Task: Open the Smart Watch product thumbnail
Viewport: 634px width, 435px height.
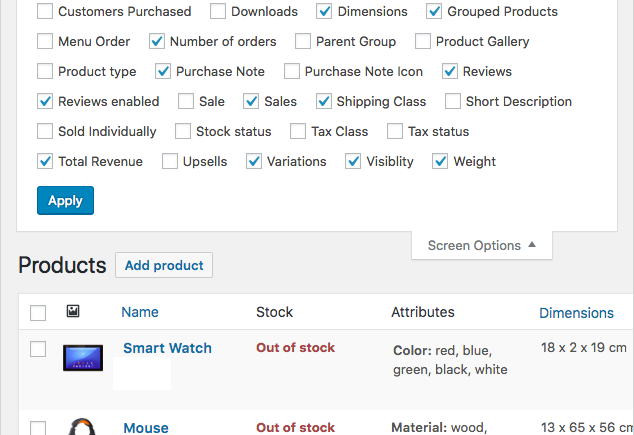Action: (83, 357)
